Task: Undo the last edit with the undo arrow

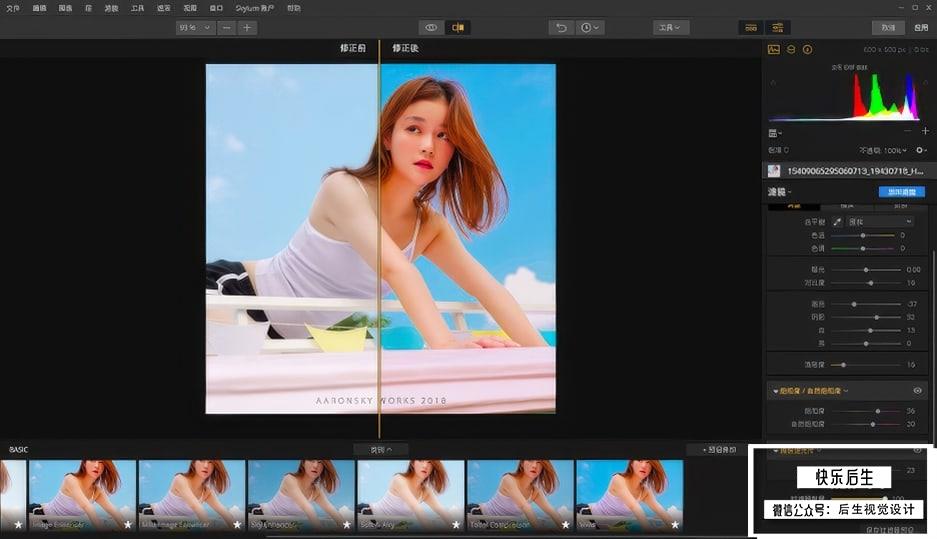Action: 561,27
